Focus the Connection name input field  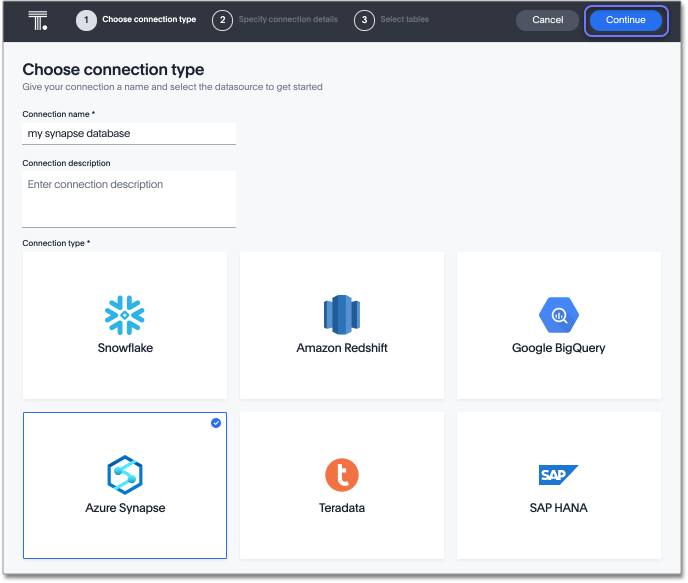(129, 133)
